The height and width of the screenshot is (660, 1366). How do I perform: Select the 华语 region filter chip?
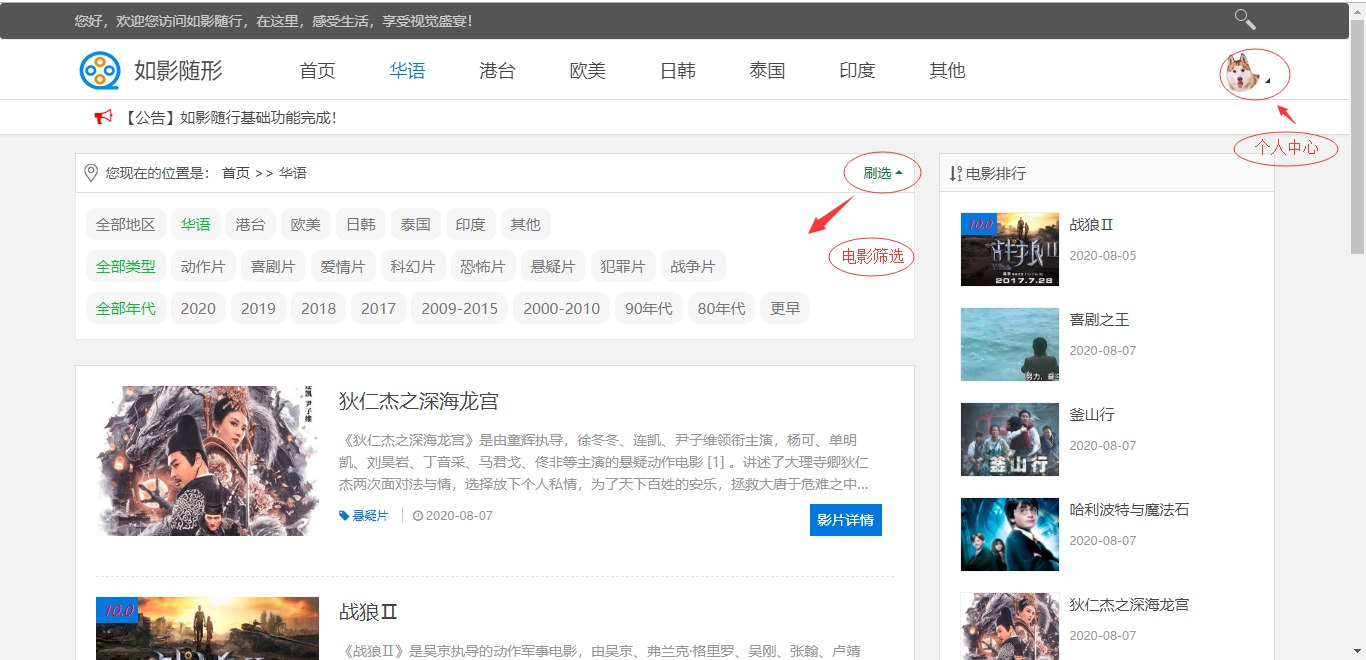click(196, 224)
